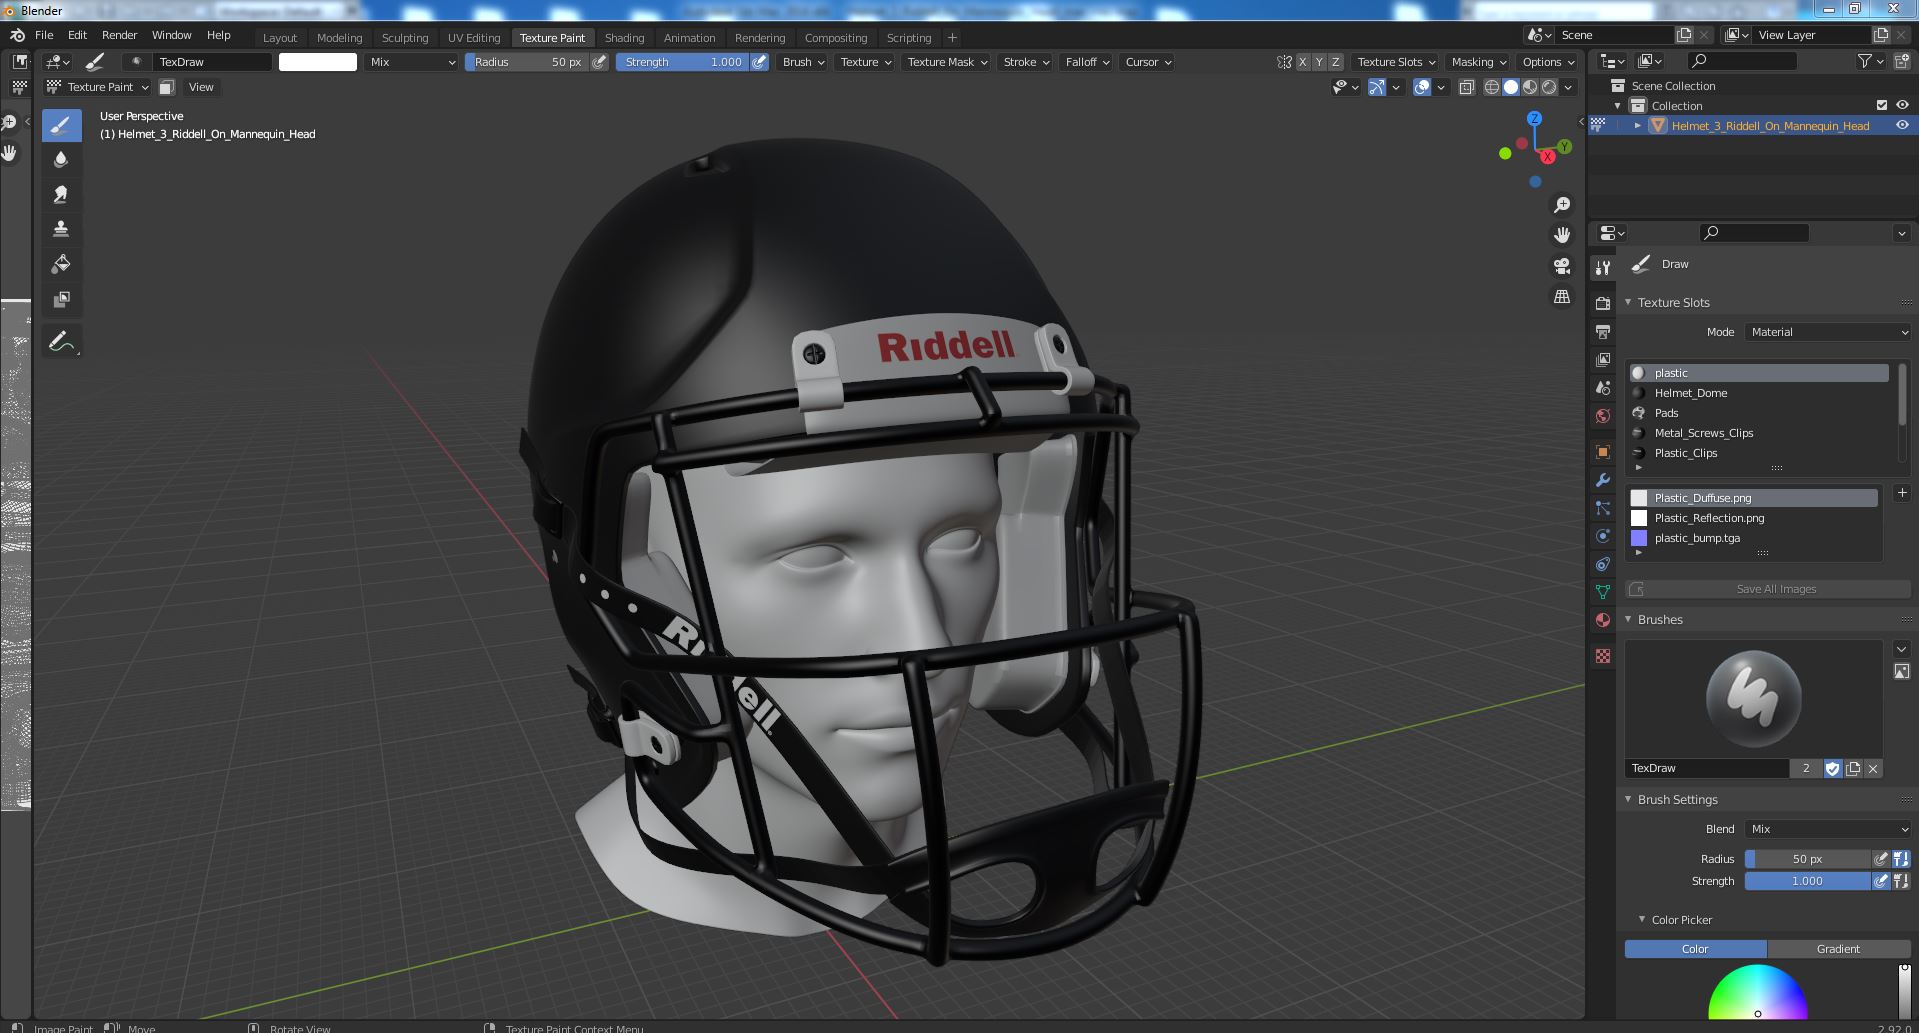1919x1033 pixels.
Task: Open the Material properties tab
Action: (x=1603, y=620)
